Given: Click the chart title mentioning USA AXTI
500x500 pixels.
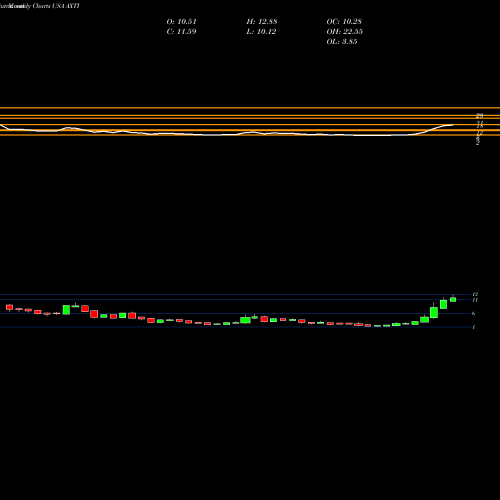Looking at the screenshot, I should (40, 6).
